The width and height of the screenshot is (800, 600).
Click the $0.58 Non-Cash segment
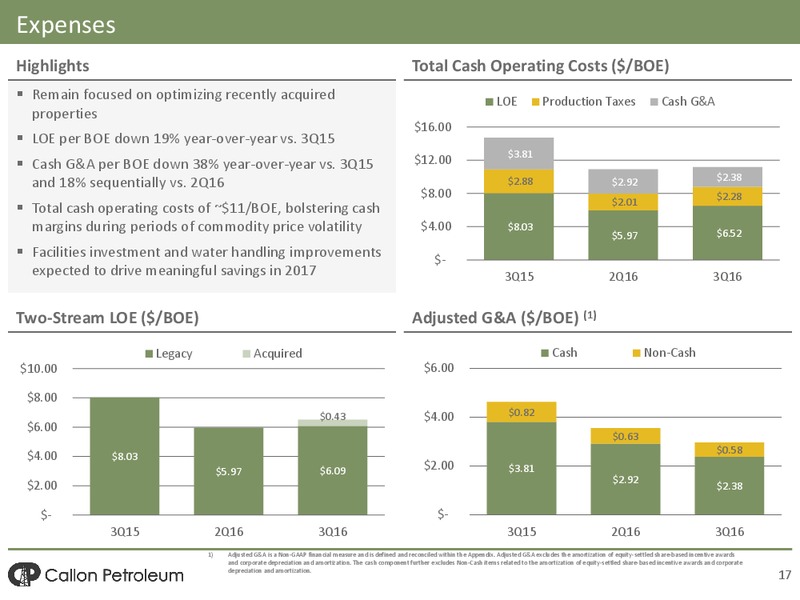(729, 450)
